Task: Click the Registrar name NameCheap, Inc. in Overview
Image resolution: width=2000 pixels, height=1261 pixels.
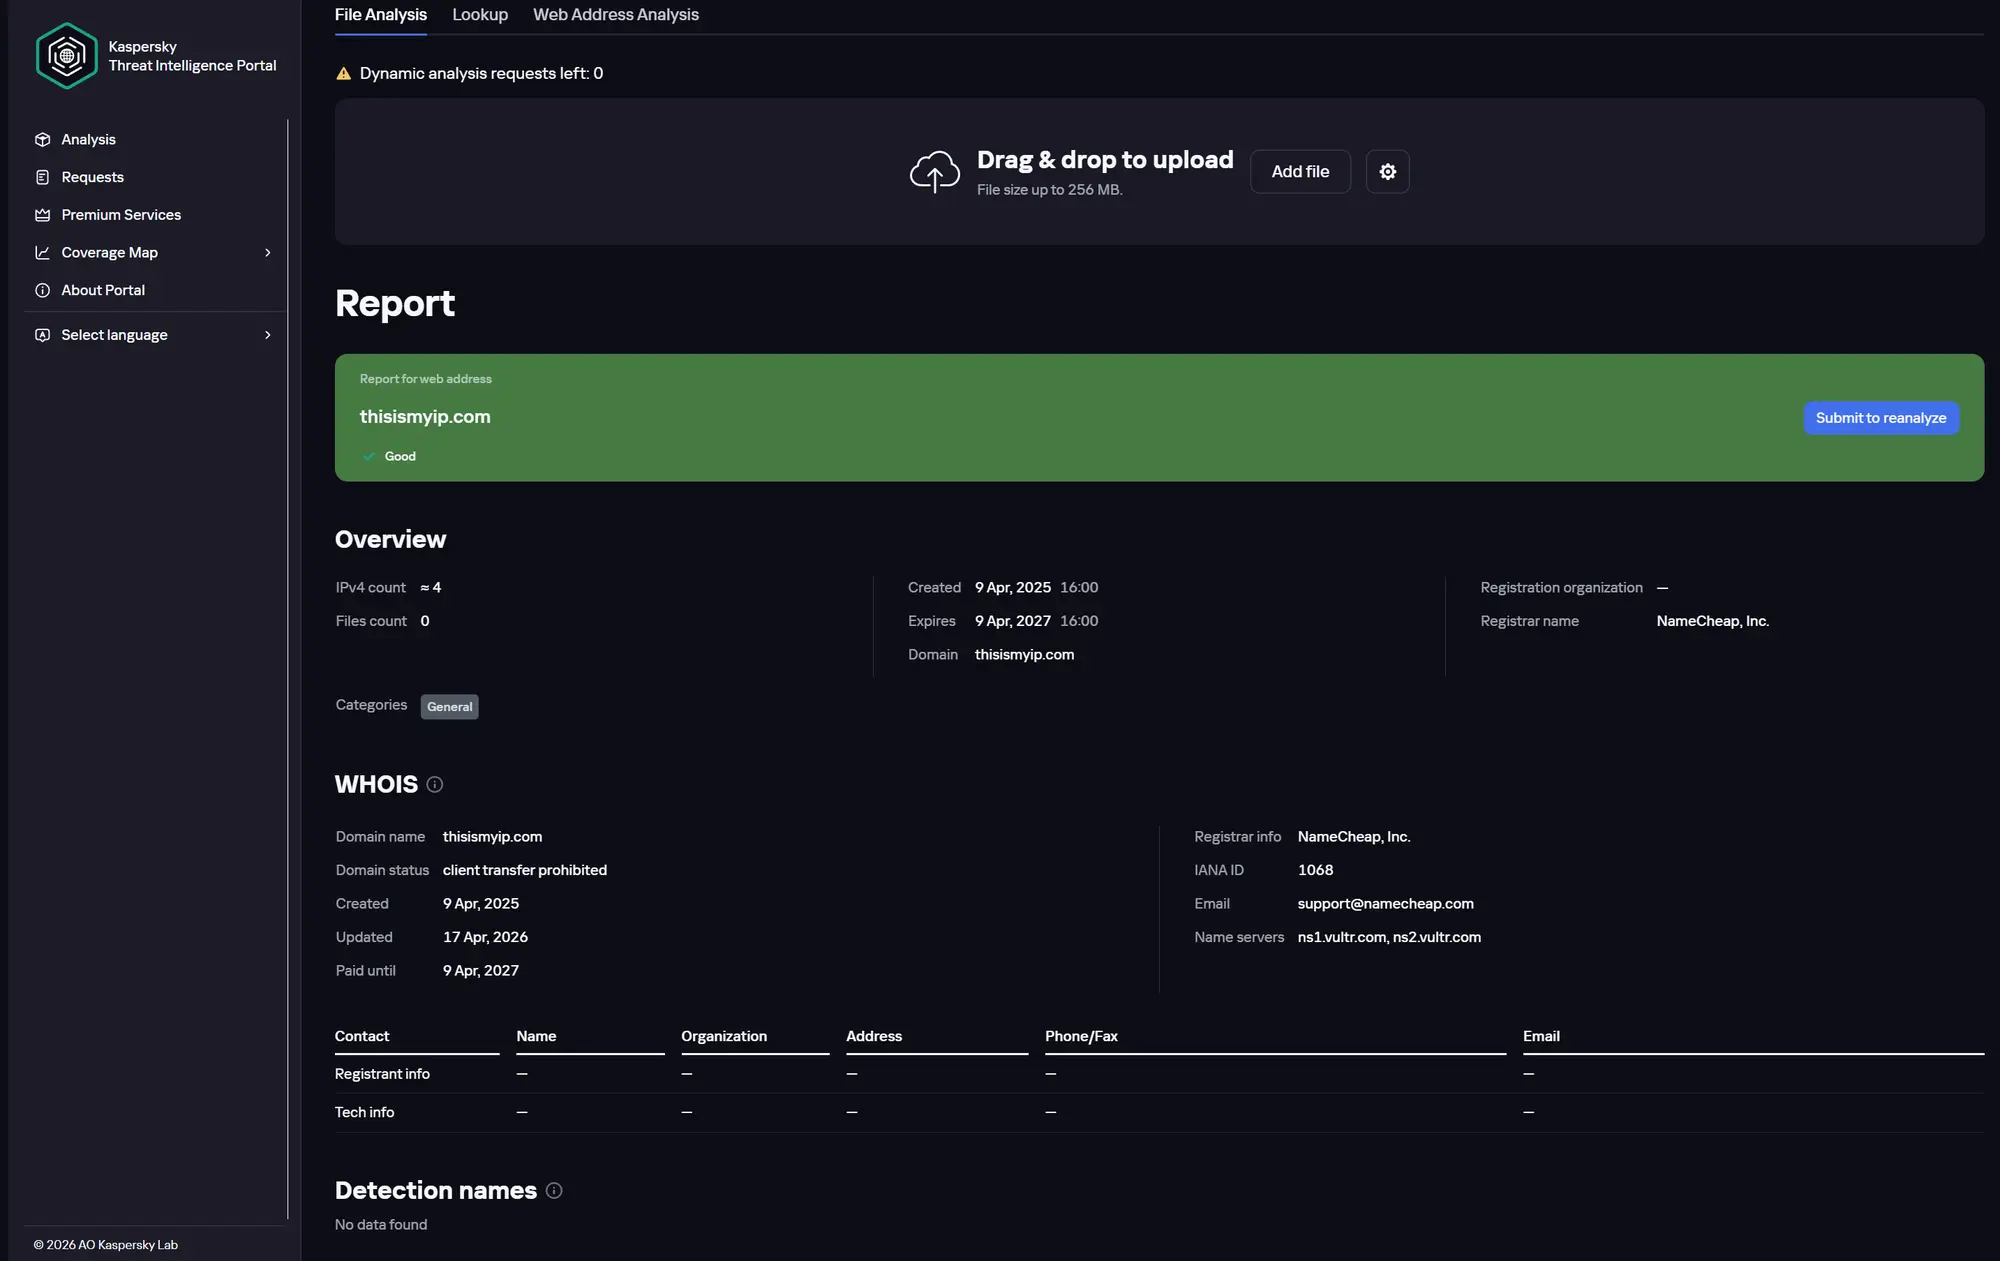Action: [x=1713, y=622]
